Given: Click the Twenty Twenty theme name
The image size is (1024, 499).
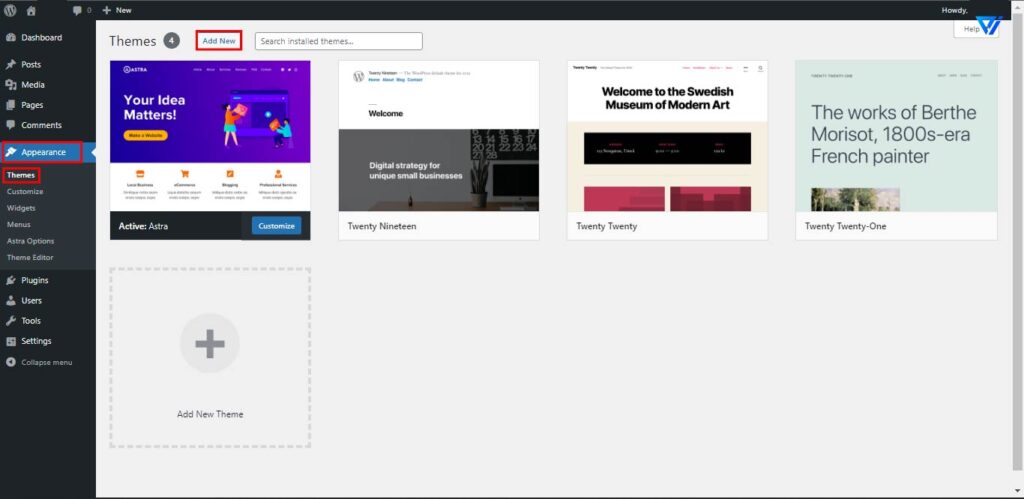Looking at the screenshot, I should (x=607, y=226).
